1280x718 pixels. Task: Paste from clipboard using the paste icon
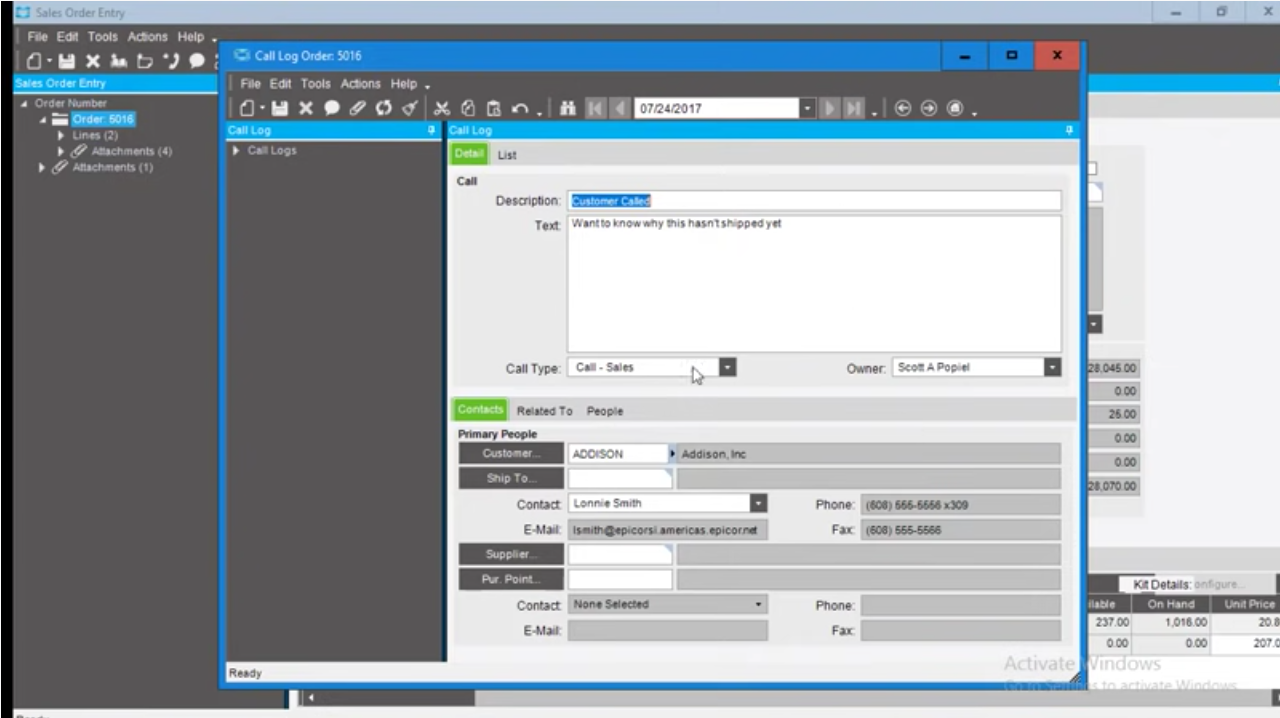[493, 108]
